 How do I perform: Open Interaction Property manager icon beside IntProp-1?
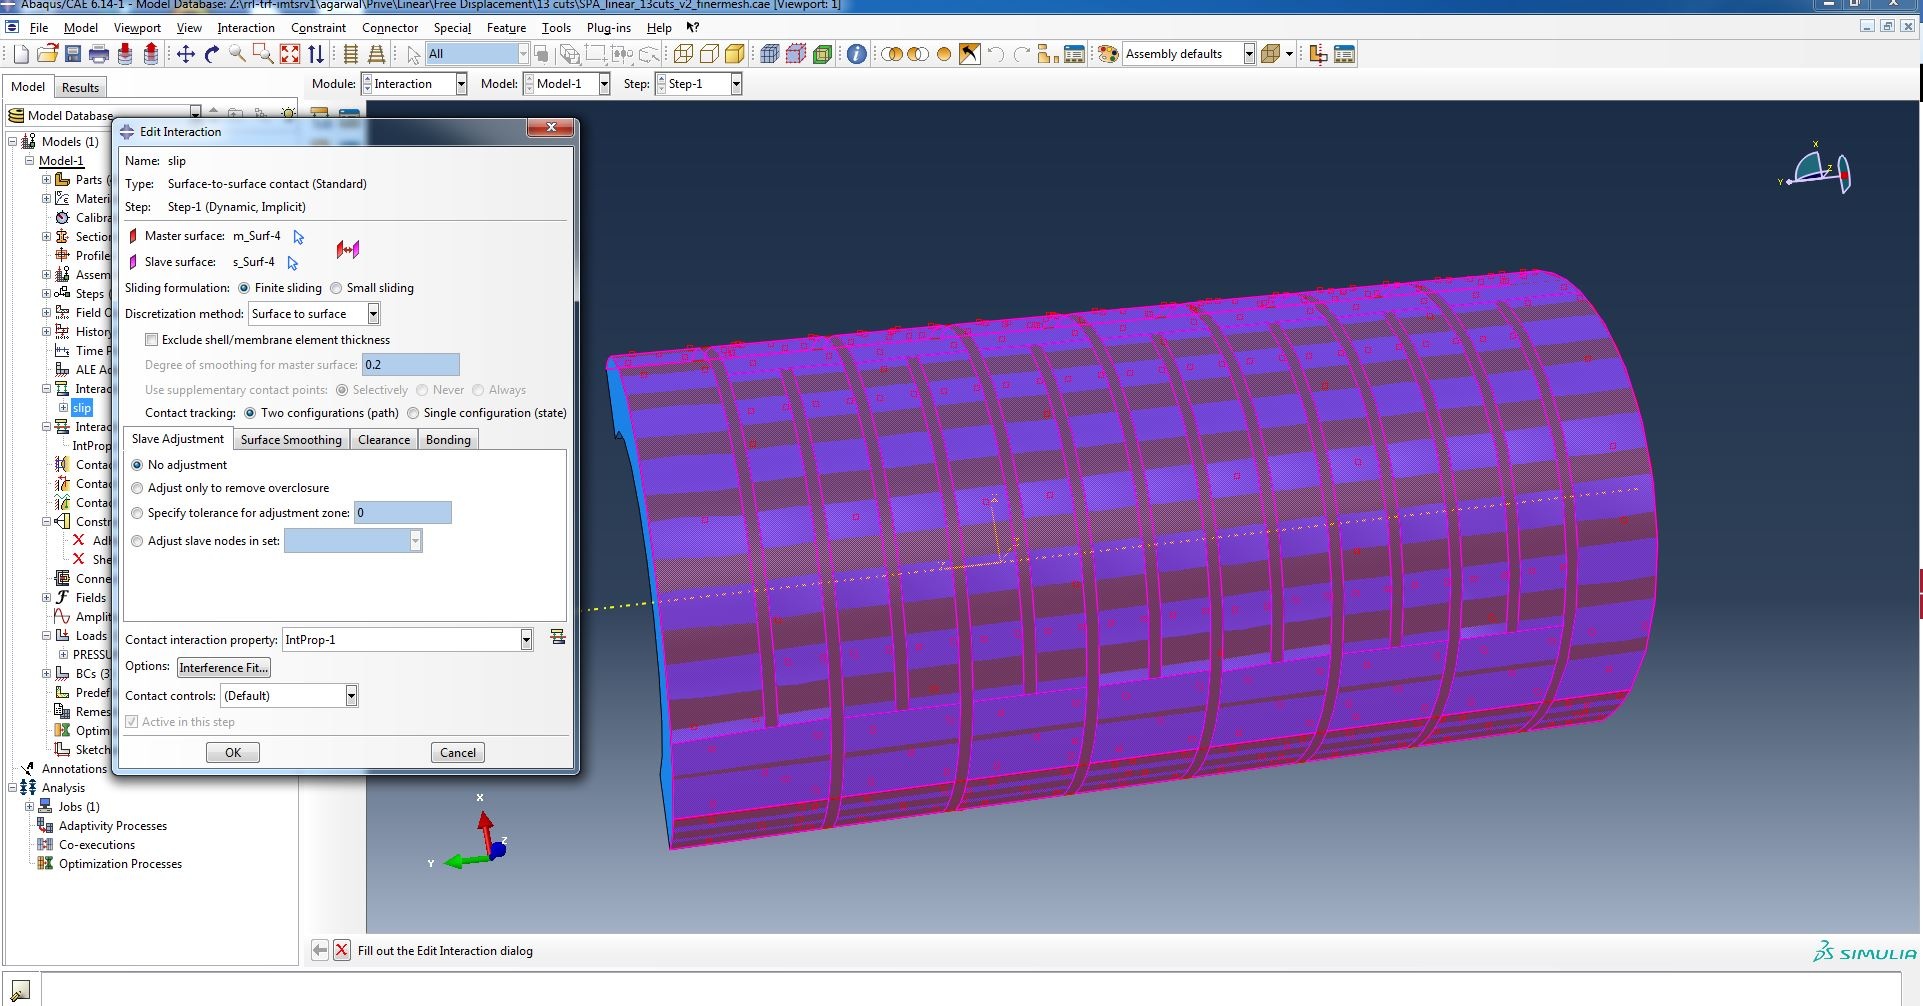tap(558, 638)
